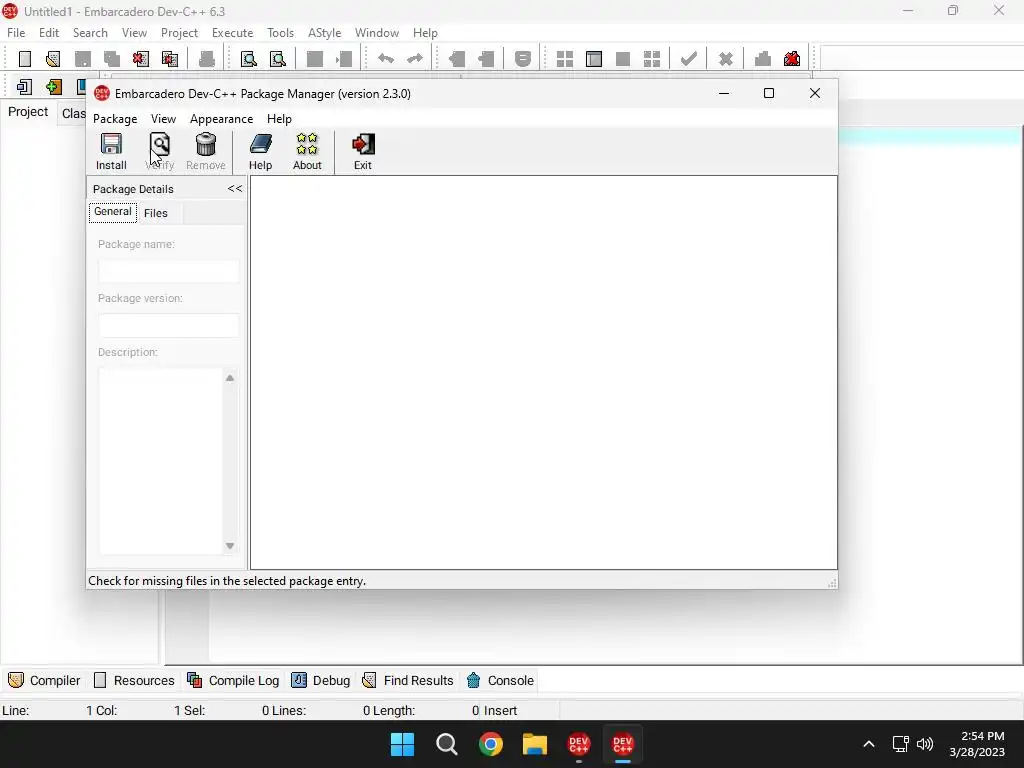Viewport: 1024px width, 768px height.
Task: Create new file with Dev-C++ New icon
Action: tap(25, 59)
